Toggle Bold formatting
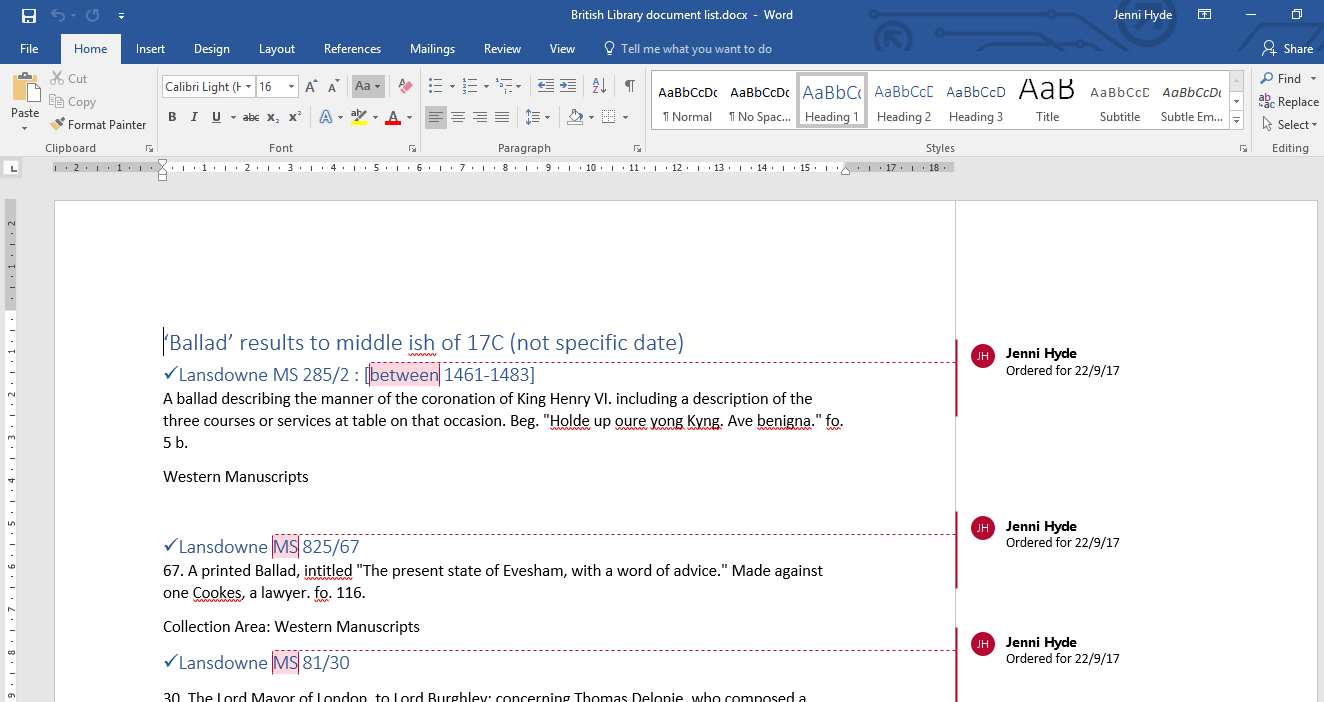The image size is (1324, 702). pos(172,118)
